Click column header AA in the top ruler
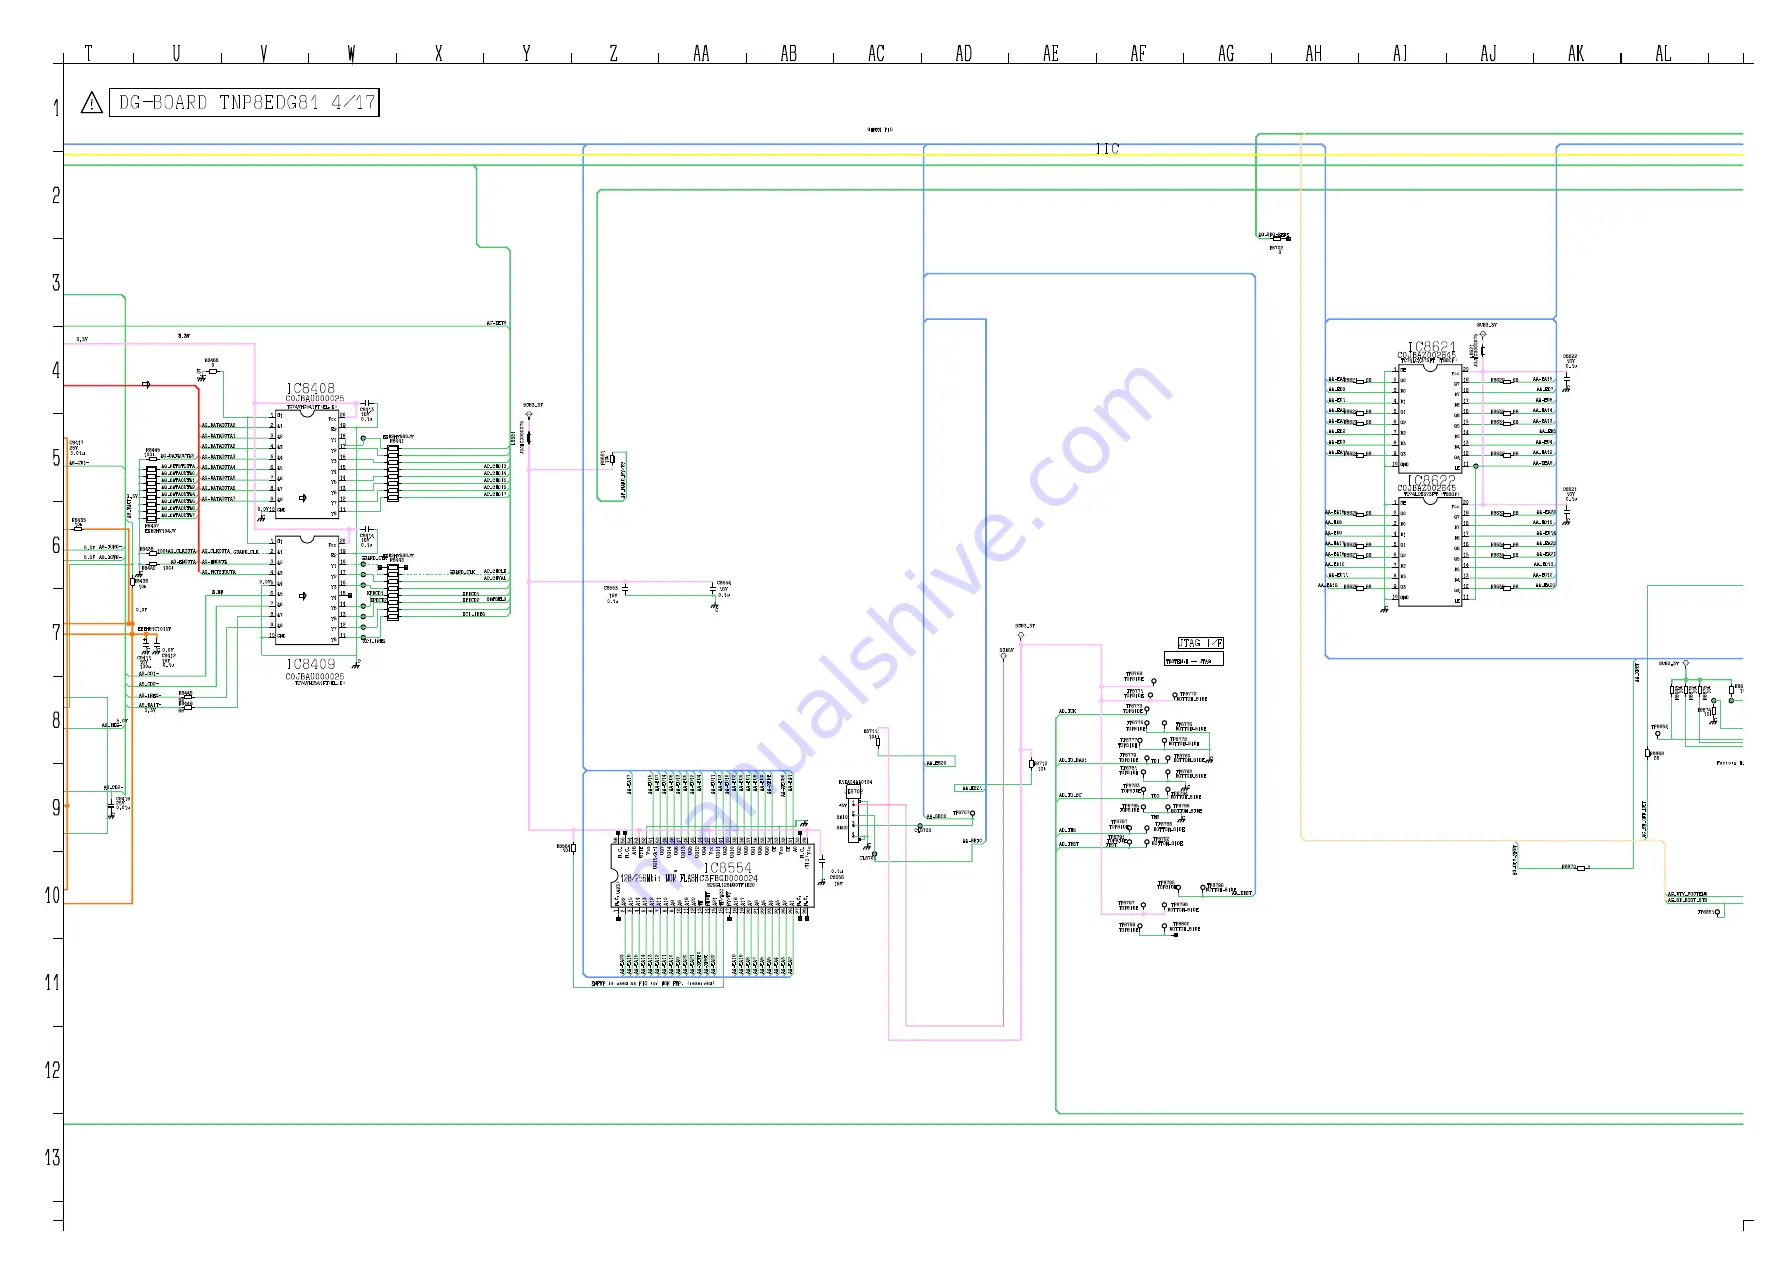 (701, 53)
